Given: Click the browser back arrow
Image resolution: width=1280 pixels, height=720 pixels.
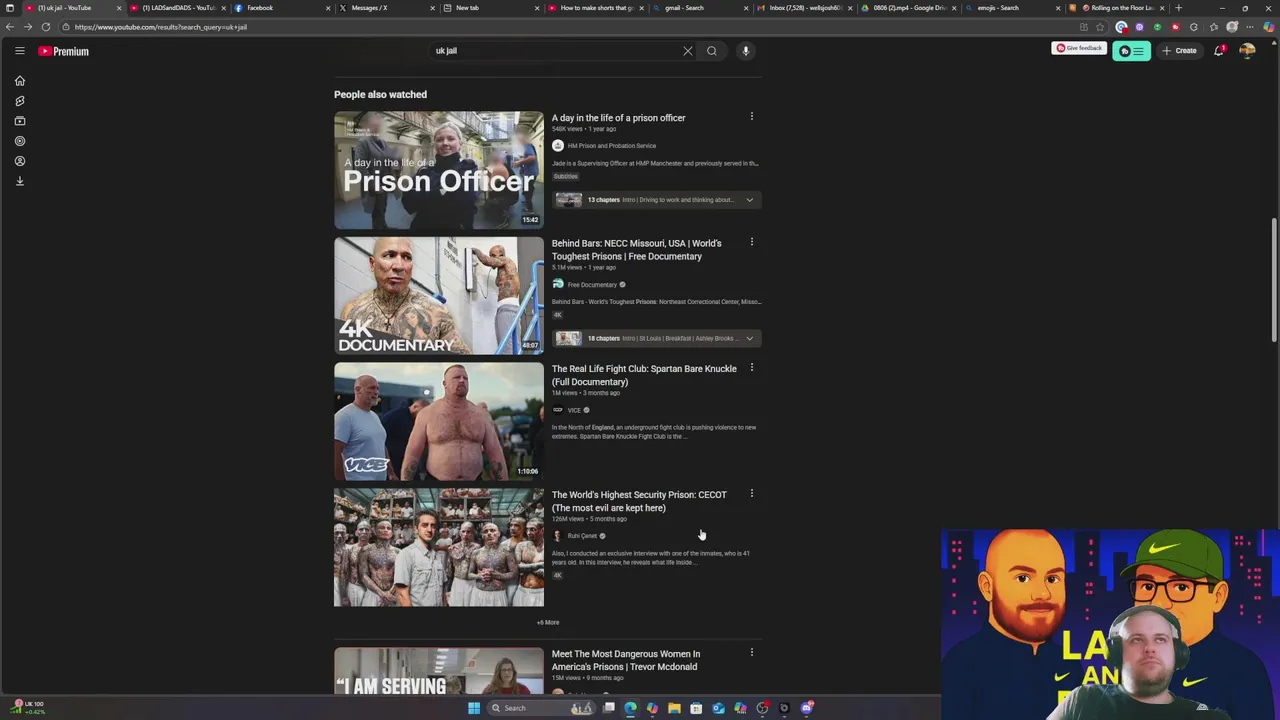Looking at the screenshot, I should click(x=10, y=27).
